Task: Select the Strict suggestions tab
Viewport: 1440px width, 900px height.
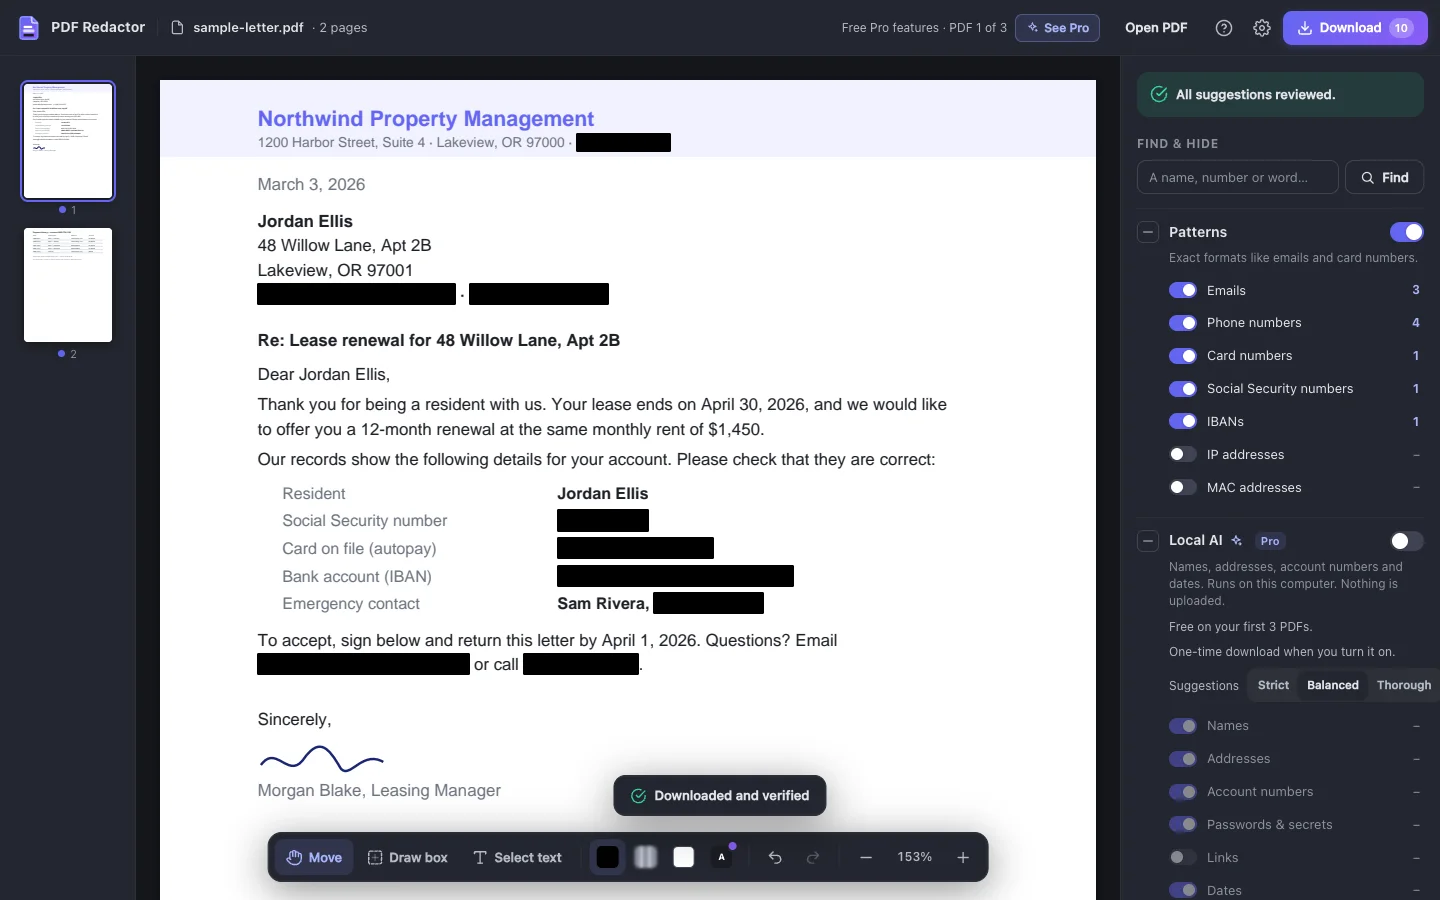Action: 1273,685
